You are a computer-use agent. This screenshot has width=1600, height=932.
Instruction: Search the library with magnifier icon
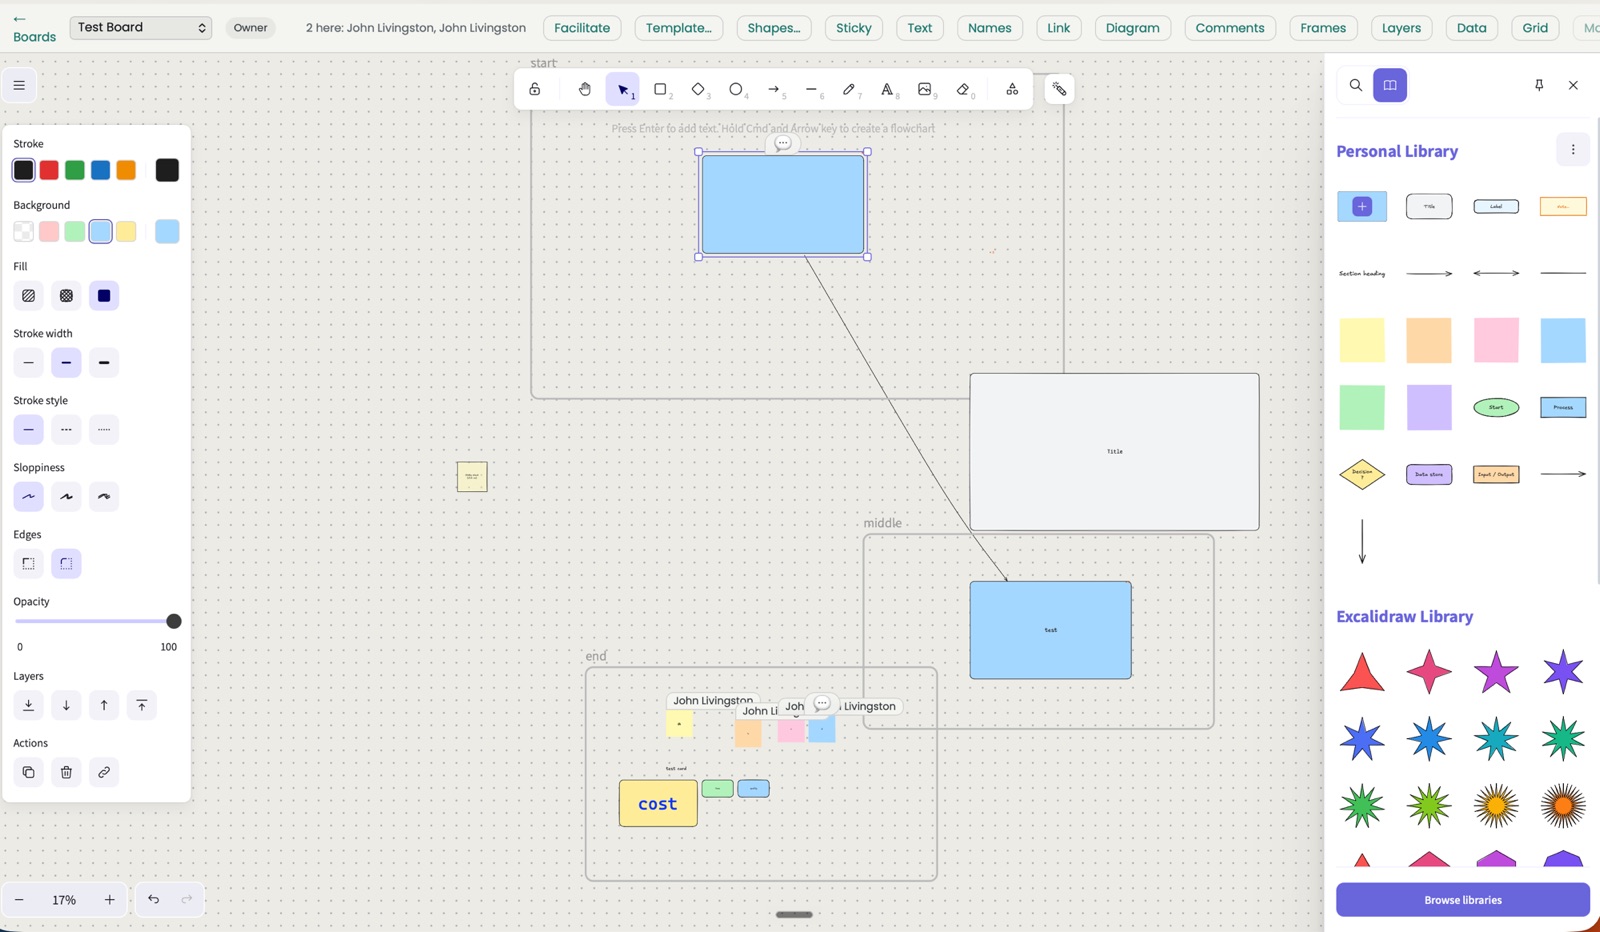1356,85
